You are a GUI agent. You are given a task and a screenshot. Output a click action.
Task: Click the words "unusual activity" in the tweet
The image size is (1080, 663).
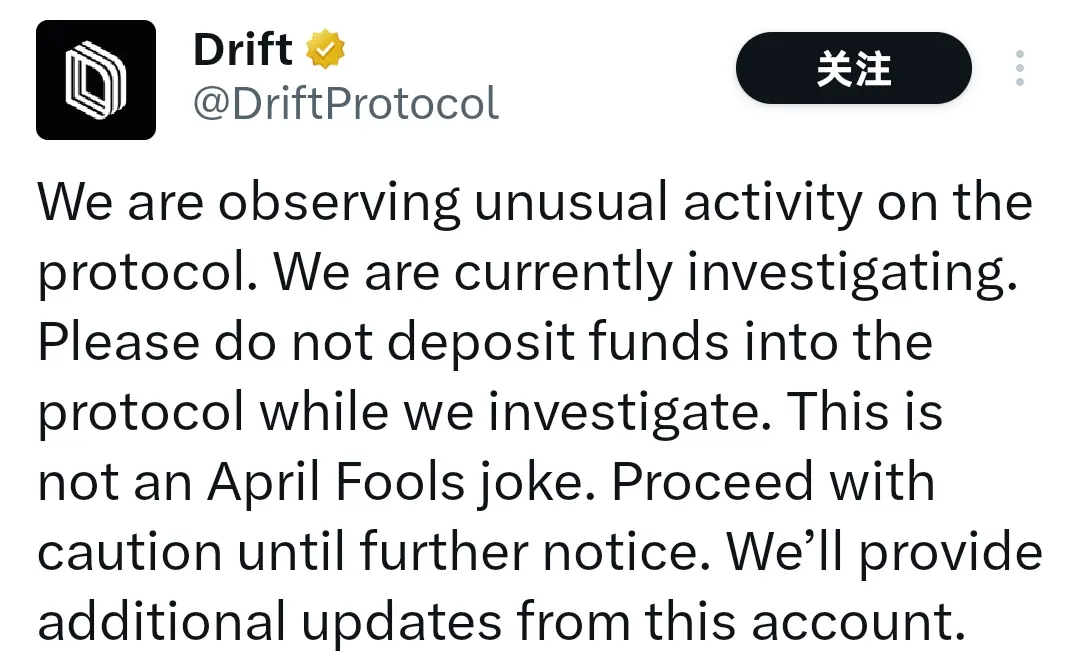[x=668, y=203]
